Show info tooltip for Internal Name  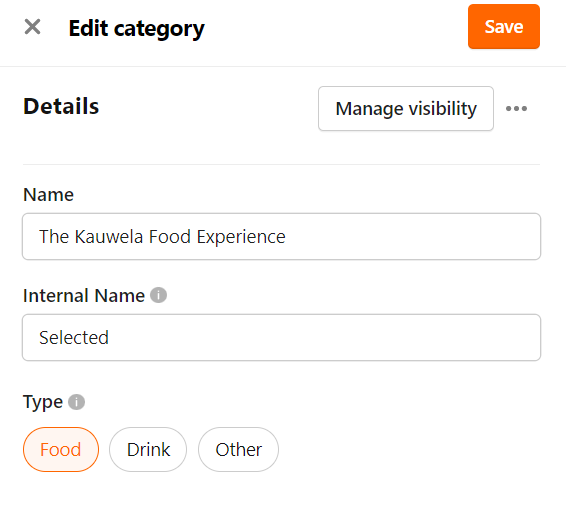158,295
